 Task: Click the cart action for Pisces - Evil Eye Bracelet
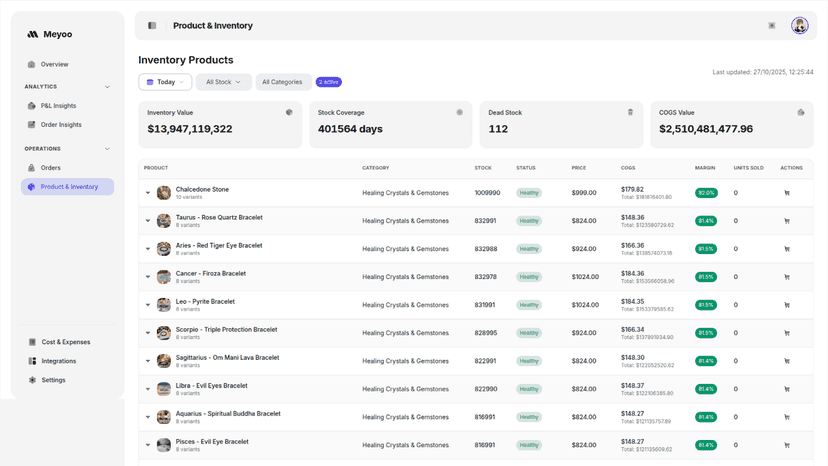click(x=787, y=445)
